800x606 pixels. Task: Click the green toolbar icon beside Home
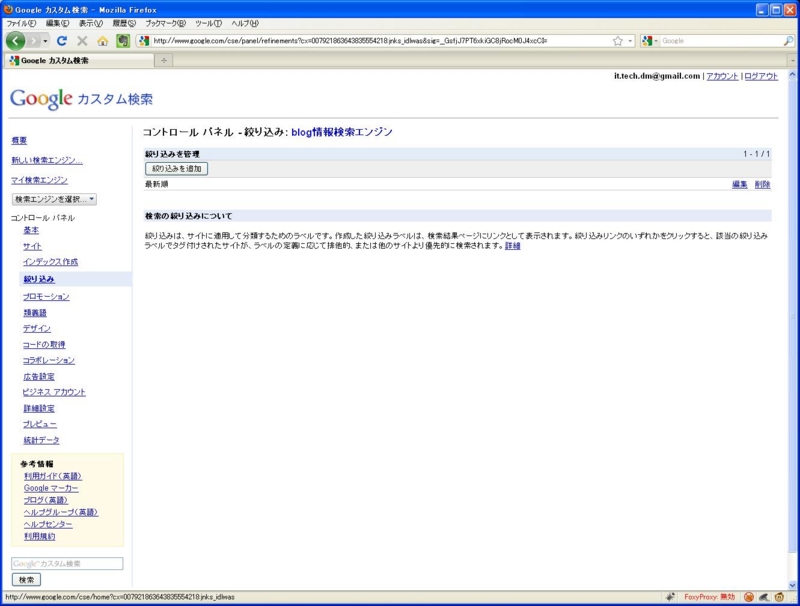(x=123, y=41)
